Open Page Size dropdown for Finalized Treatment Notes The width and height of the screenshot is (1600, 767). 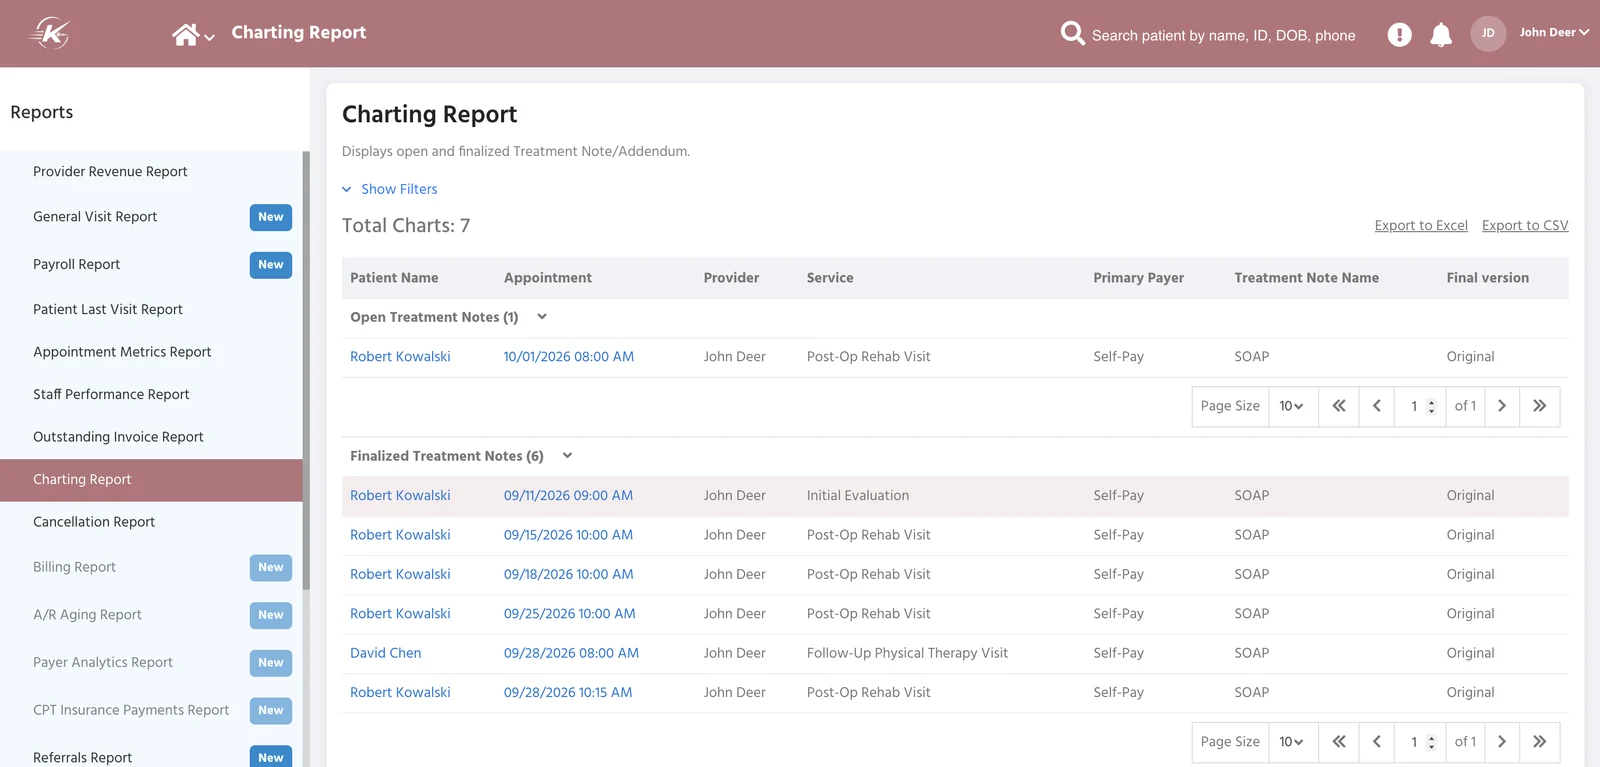[x=1292, y=742]
